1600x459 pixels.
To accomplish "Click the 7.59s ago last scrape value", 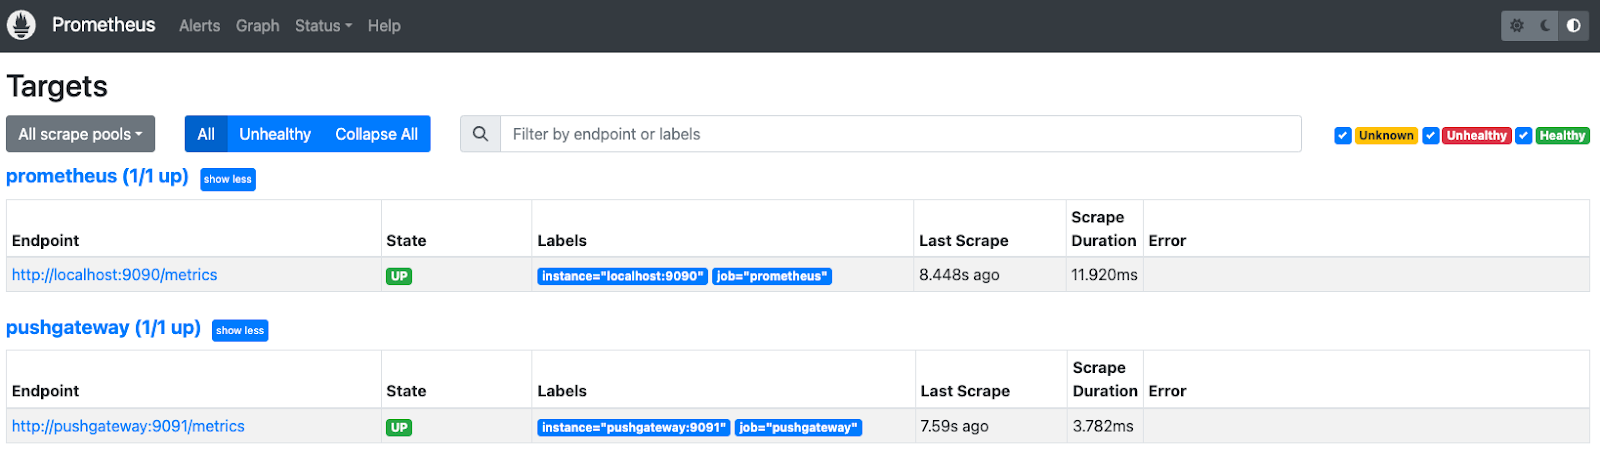I will pyautogui.click(x=954, y=426).
